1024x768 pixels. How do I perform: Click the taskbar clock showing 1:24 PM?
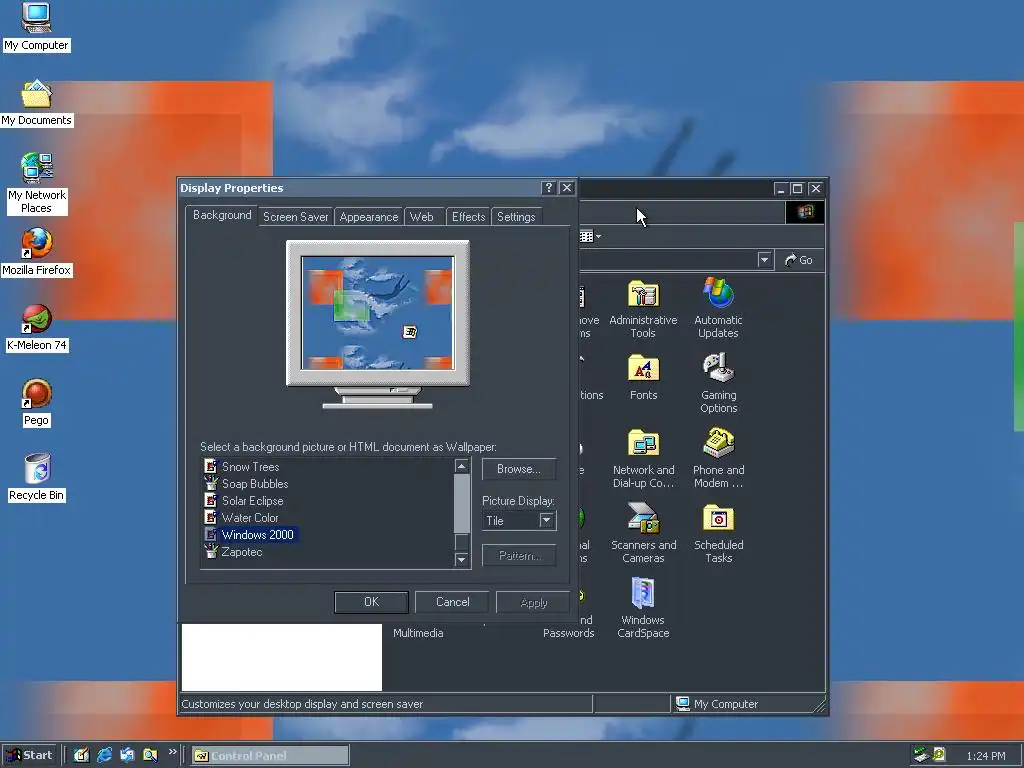point(985,756)
